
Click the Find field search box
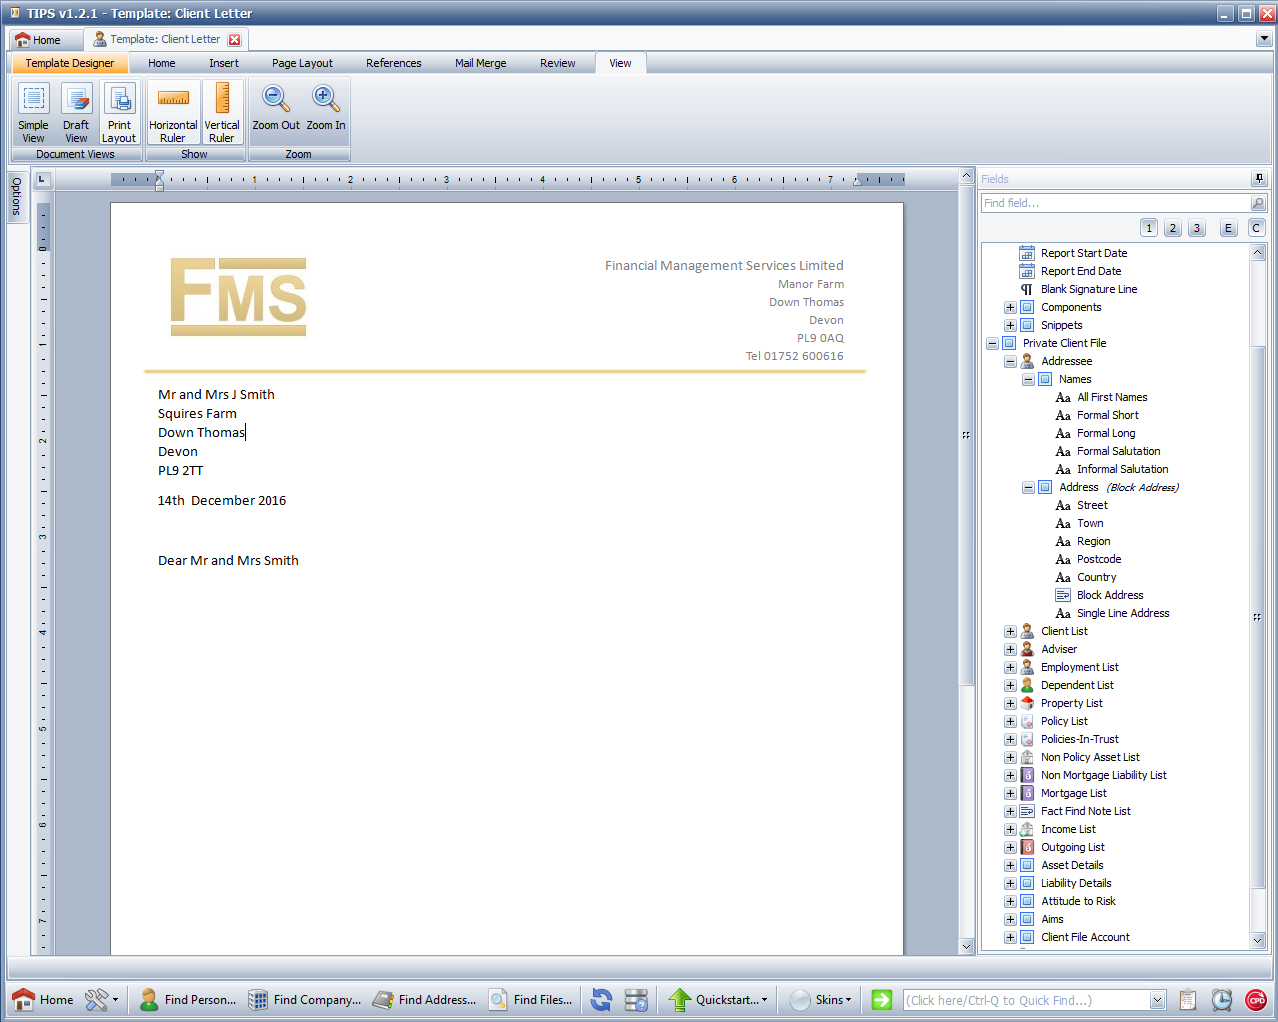point(1114,203)
